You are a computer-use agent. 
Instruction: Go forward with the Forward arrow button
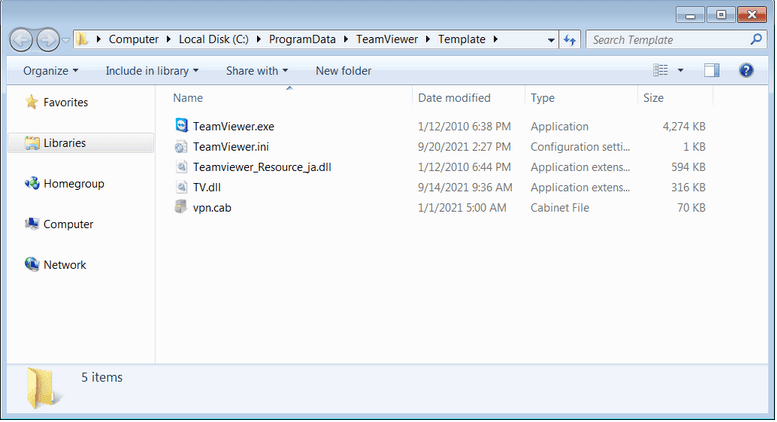(48, 40)
